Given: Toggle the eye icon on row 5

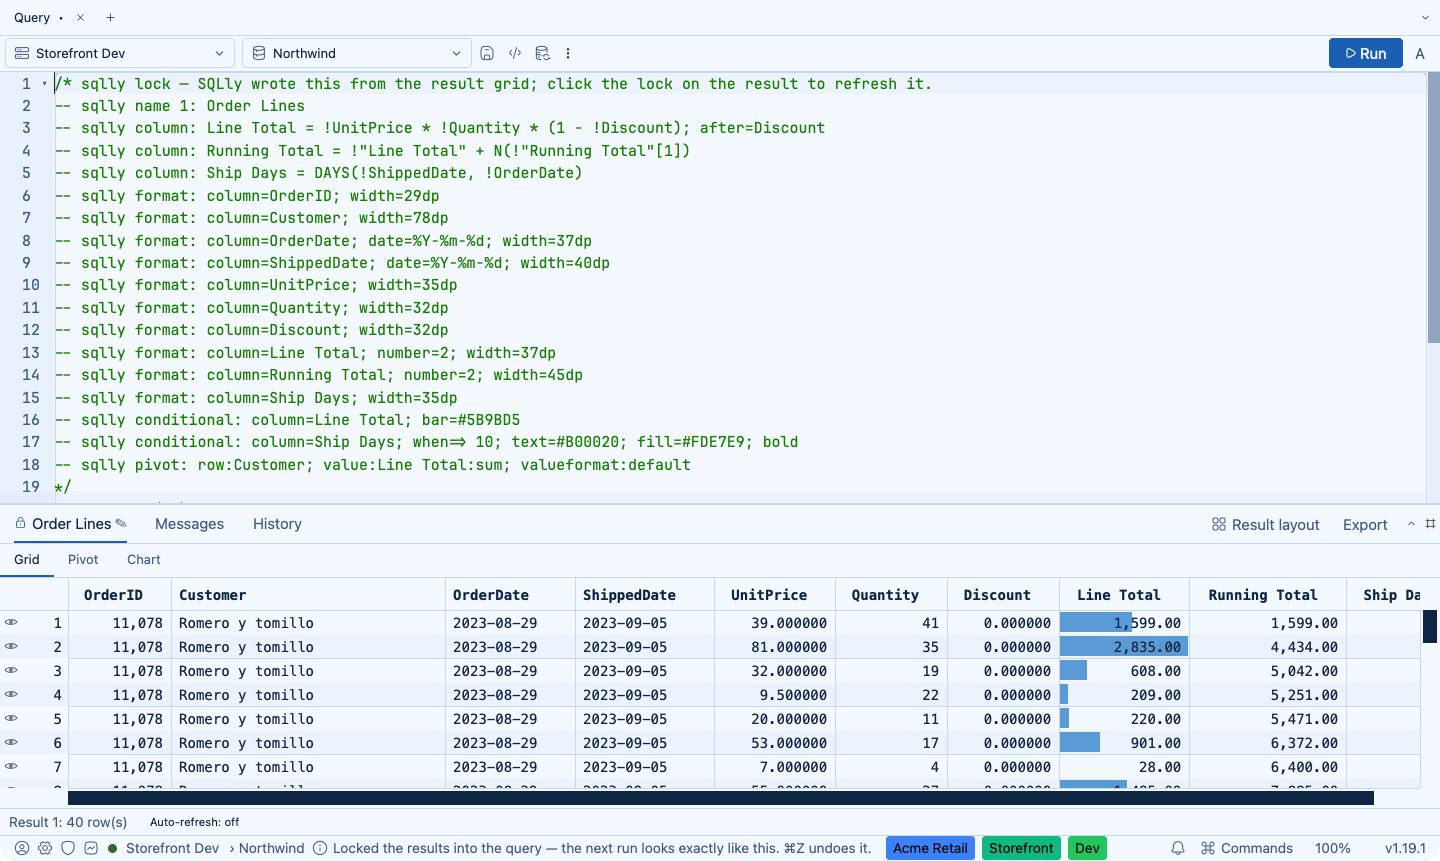Looking at the screenshot, I should pyautogui.click(x=11, y=718).
